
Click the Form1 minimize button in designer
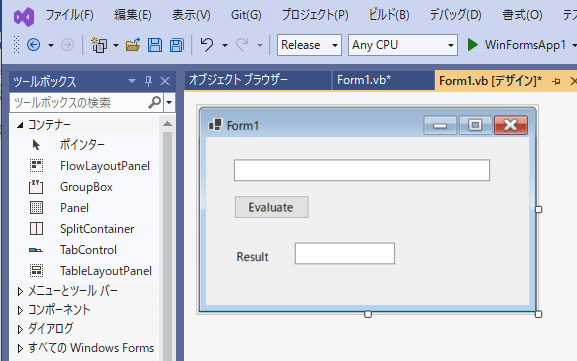[440, 125]
